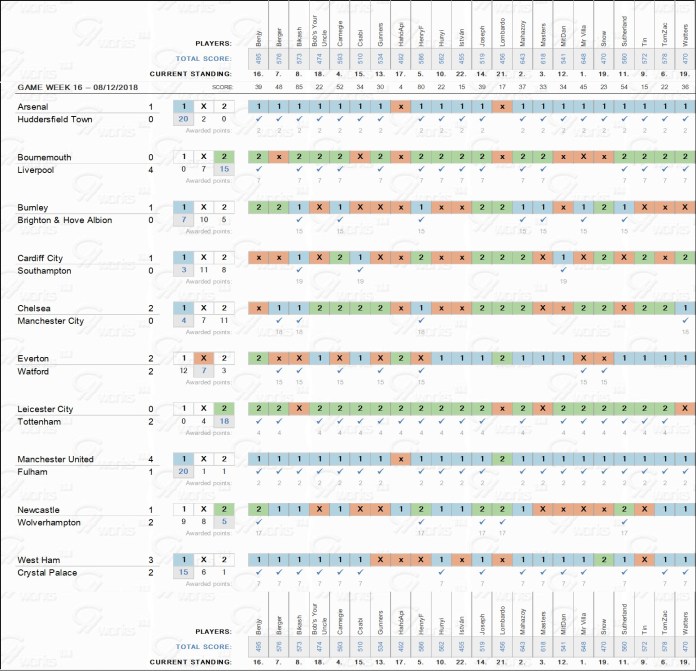Click Benjy's checkmark in the Bournemouth vs Liverpool row
The height and width of the screenshot is (671, 696).
[258, 169]
